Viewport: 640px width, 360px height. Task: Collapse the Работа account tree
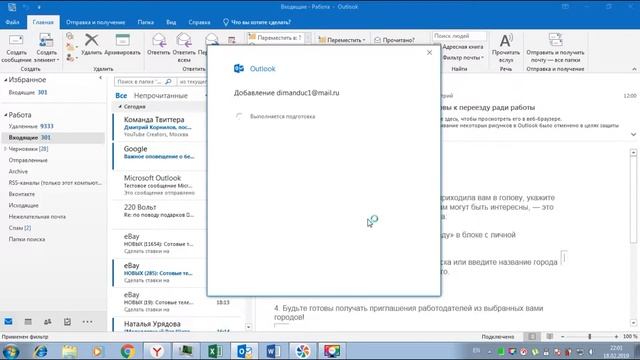click(6, 115)
